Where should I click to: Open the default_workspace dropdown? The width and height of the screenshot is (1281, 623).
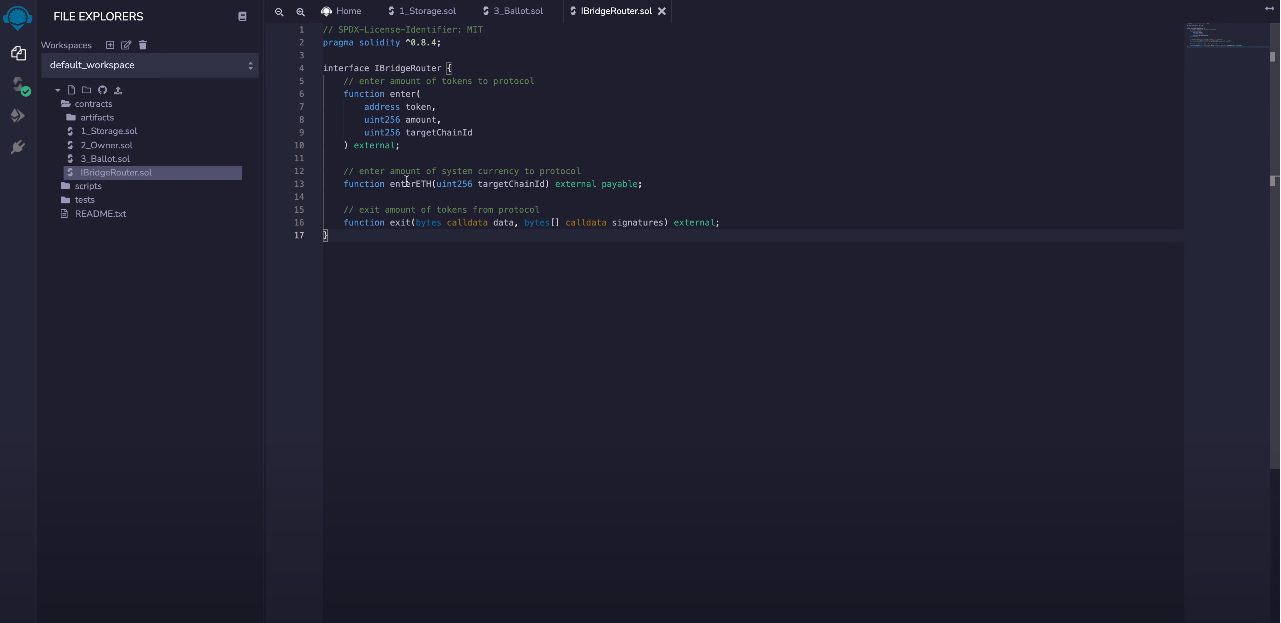150,65
